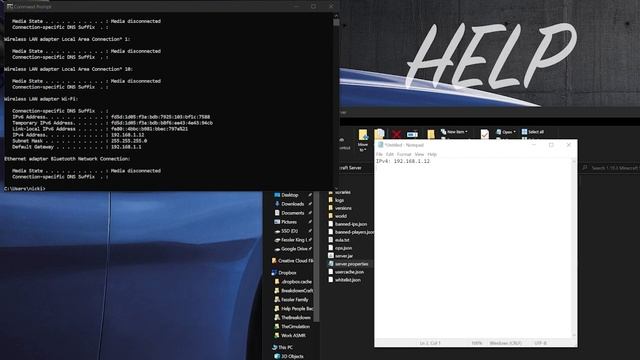Select banned-players.json file
Screen dimensions: 640x360
pos(354,232)
